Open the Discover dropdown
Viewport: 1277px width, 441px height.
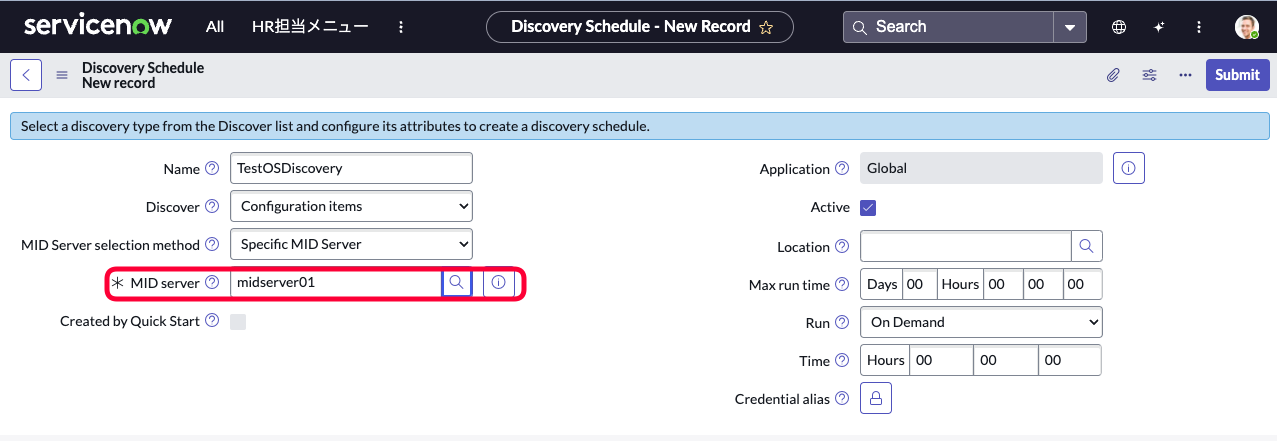point(351,206)
